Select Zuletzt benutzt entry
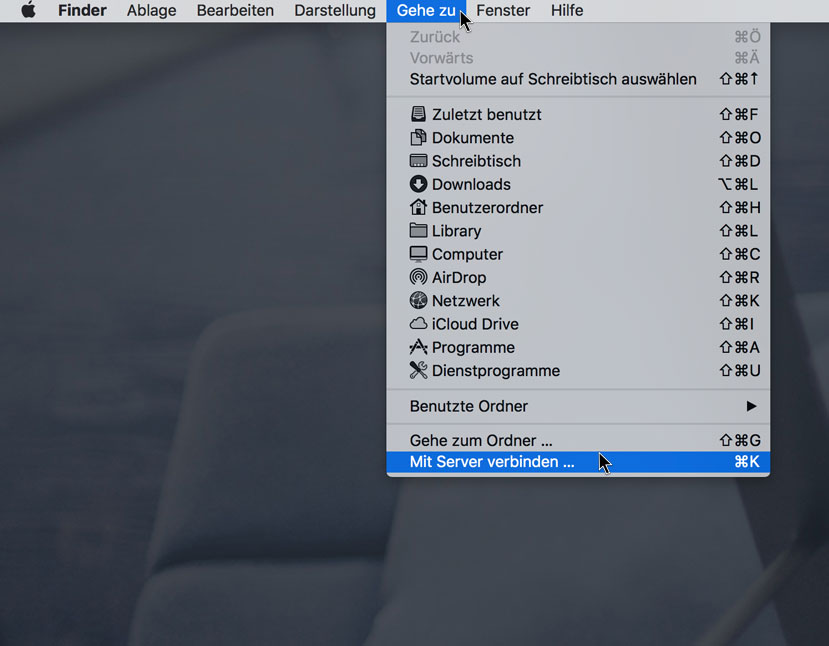Image resolution: width=829 pixels, height=646 pixels. (578, 114)
